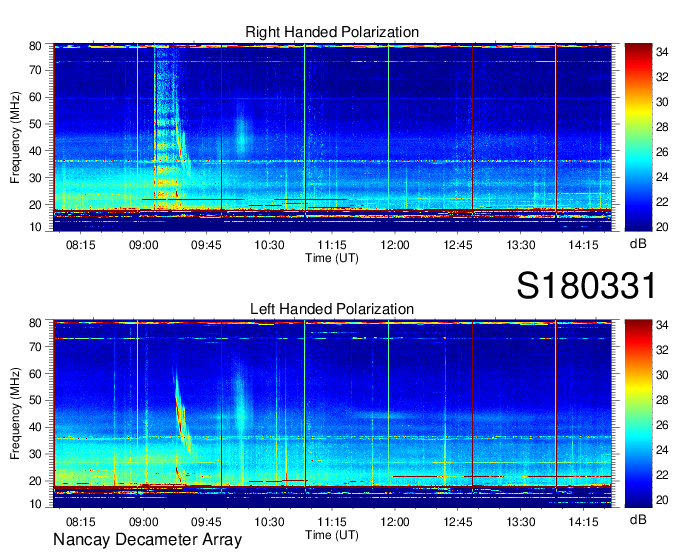Click the 28 dB value on Right Handed colorbar
This screenshot has height=552, width=680.
click(x=662, y=127)
